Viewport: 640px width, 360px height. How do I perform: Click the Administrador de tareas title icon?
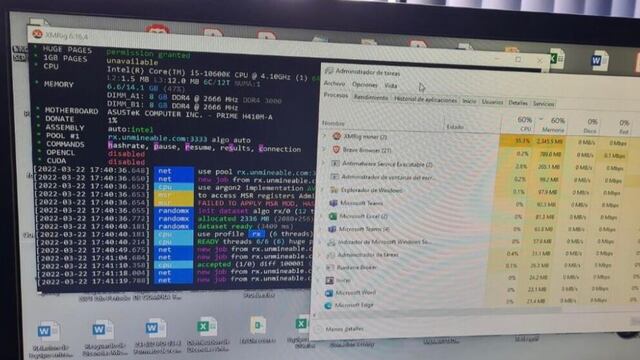pyautogui.click(x=329, y=71)
